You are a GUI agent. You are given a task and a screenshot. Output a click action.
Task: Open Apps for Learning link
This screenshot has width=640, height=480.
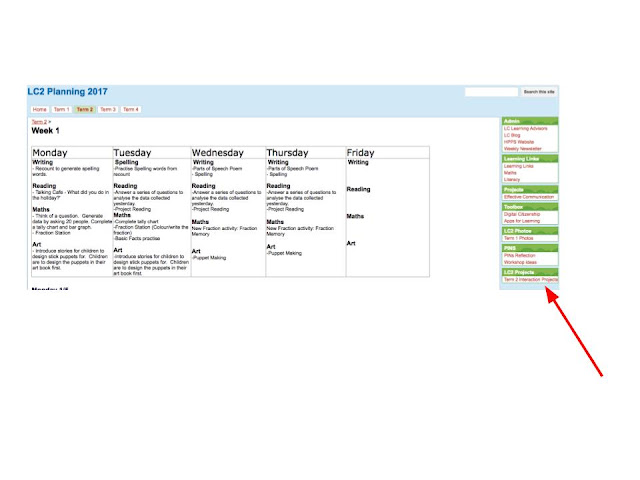522,221
